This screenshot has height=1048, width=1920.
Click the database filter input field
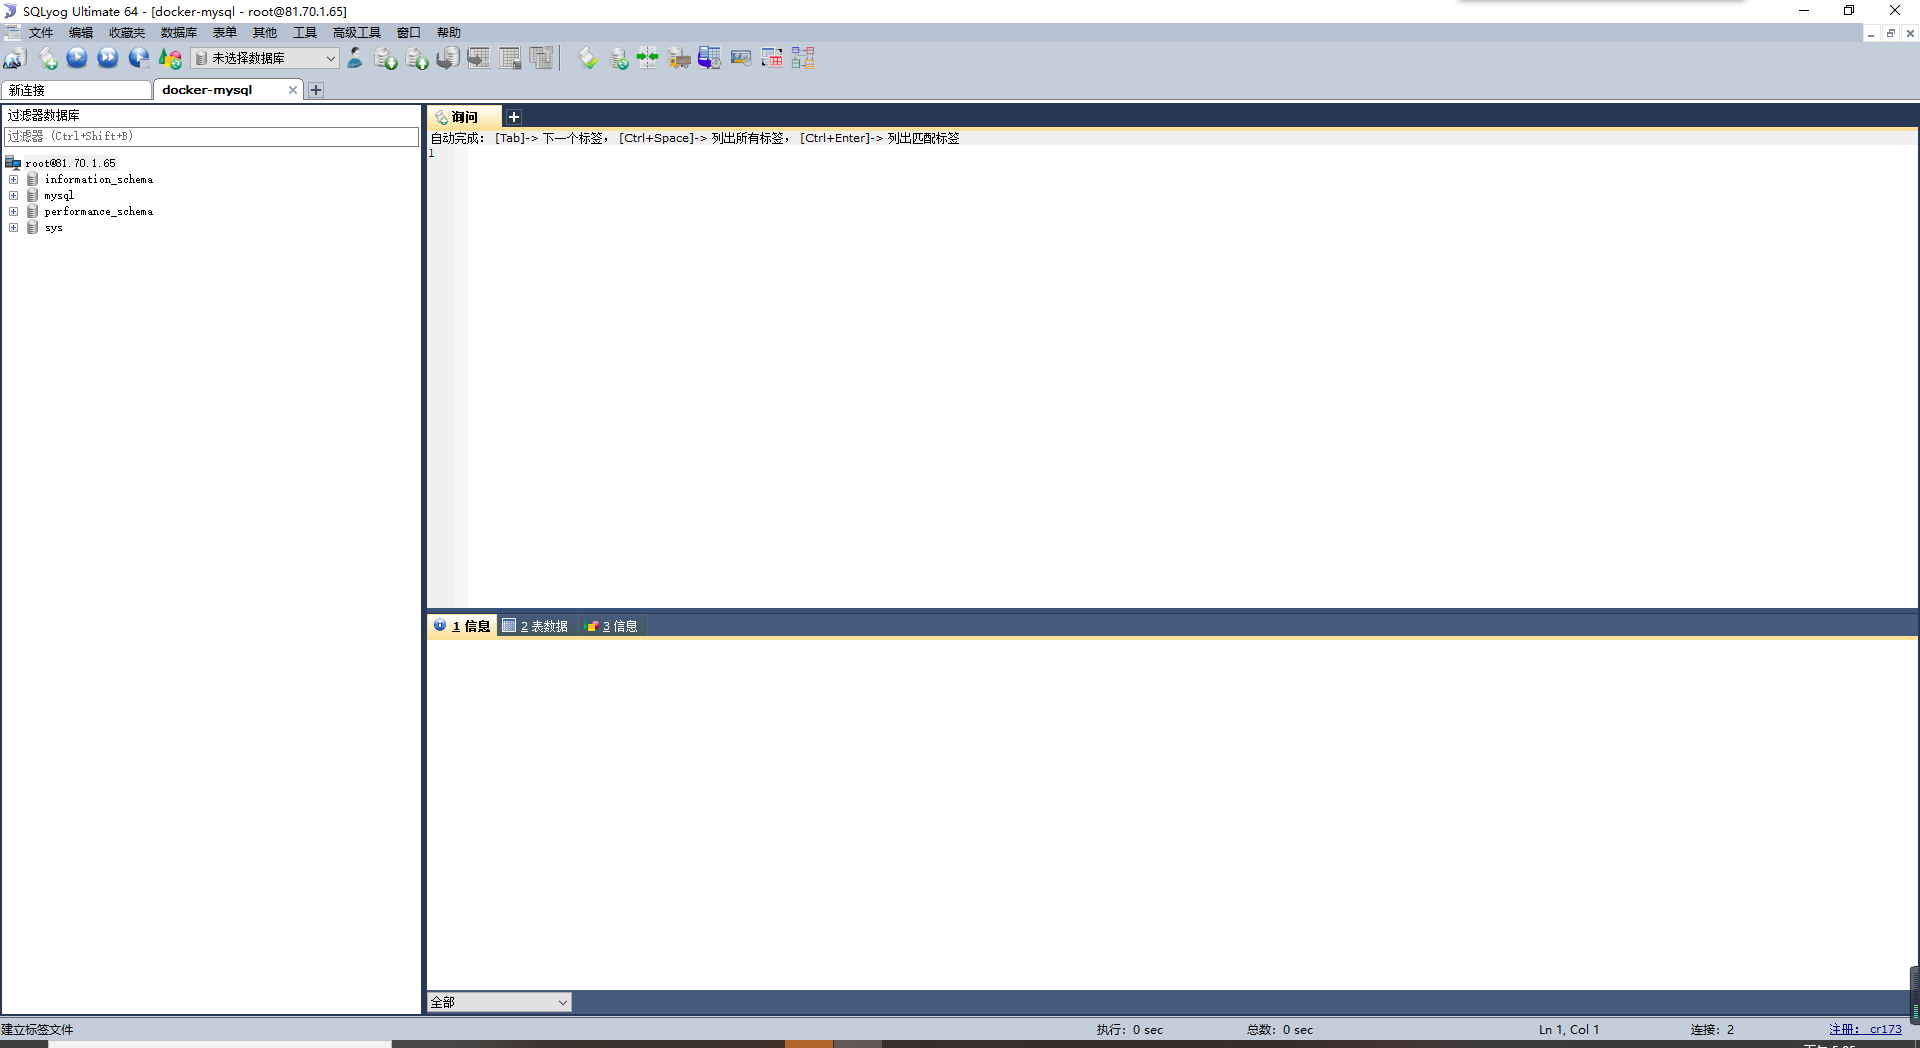(211, 137)
